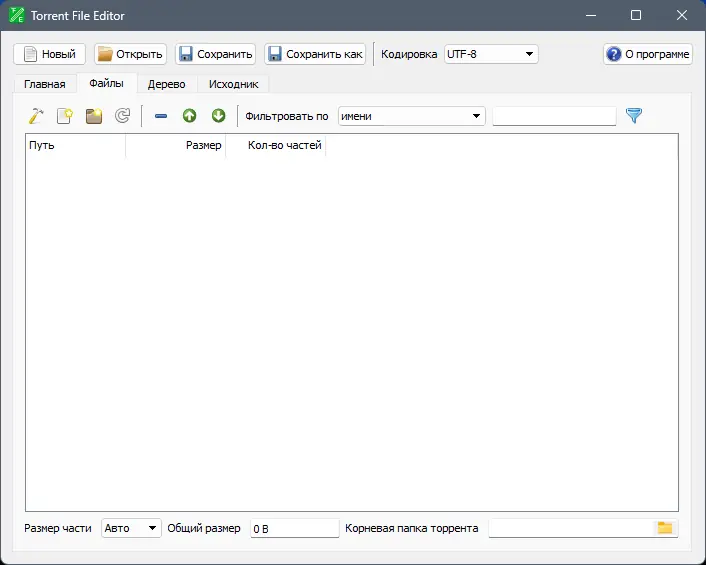Add a new file entry icon
This screenshot has width=706, height=565.
click(65, 116)
